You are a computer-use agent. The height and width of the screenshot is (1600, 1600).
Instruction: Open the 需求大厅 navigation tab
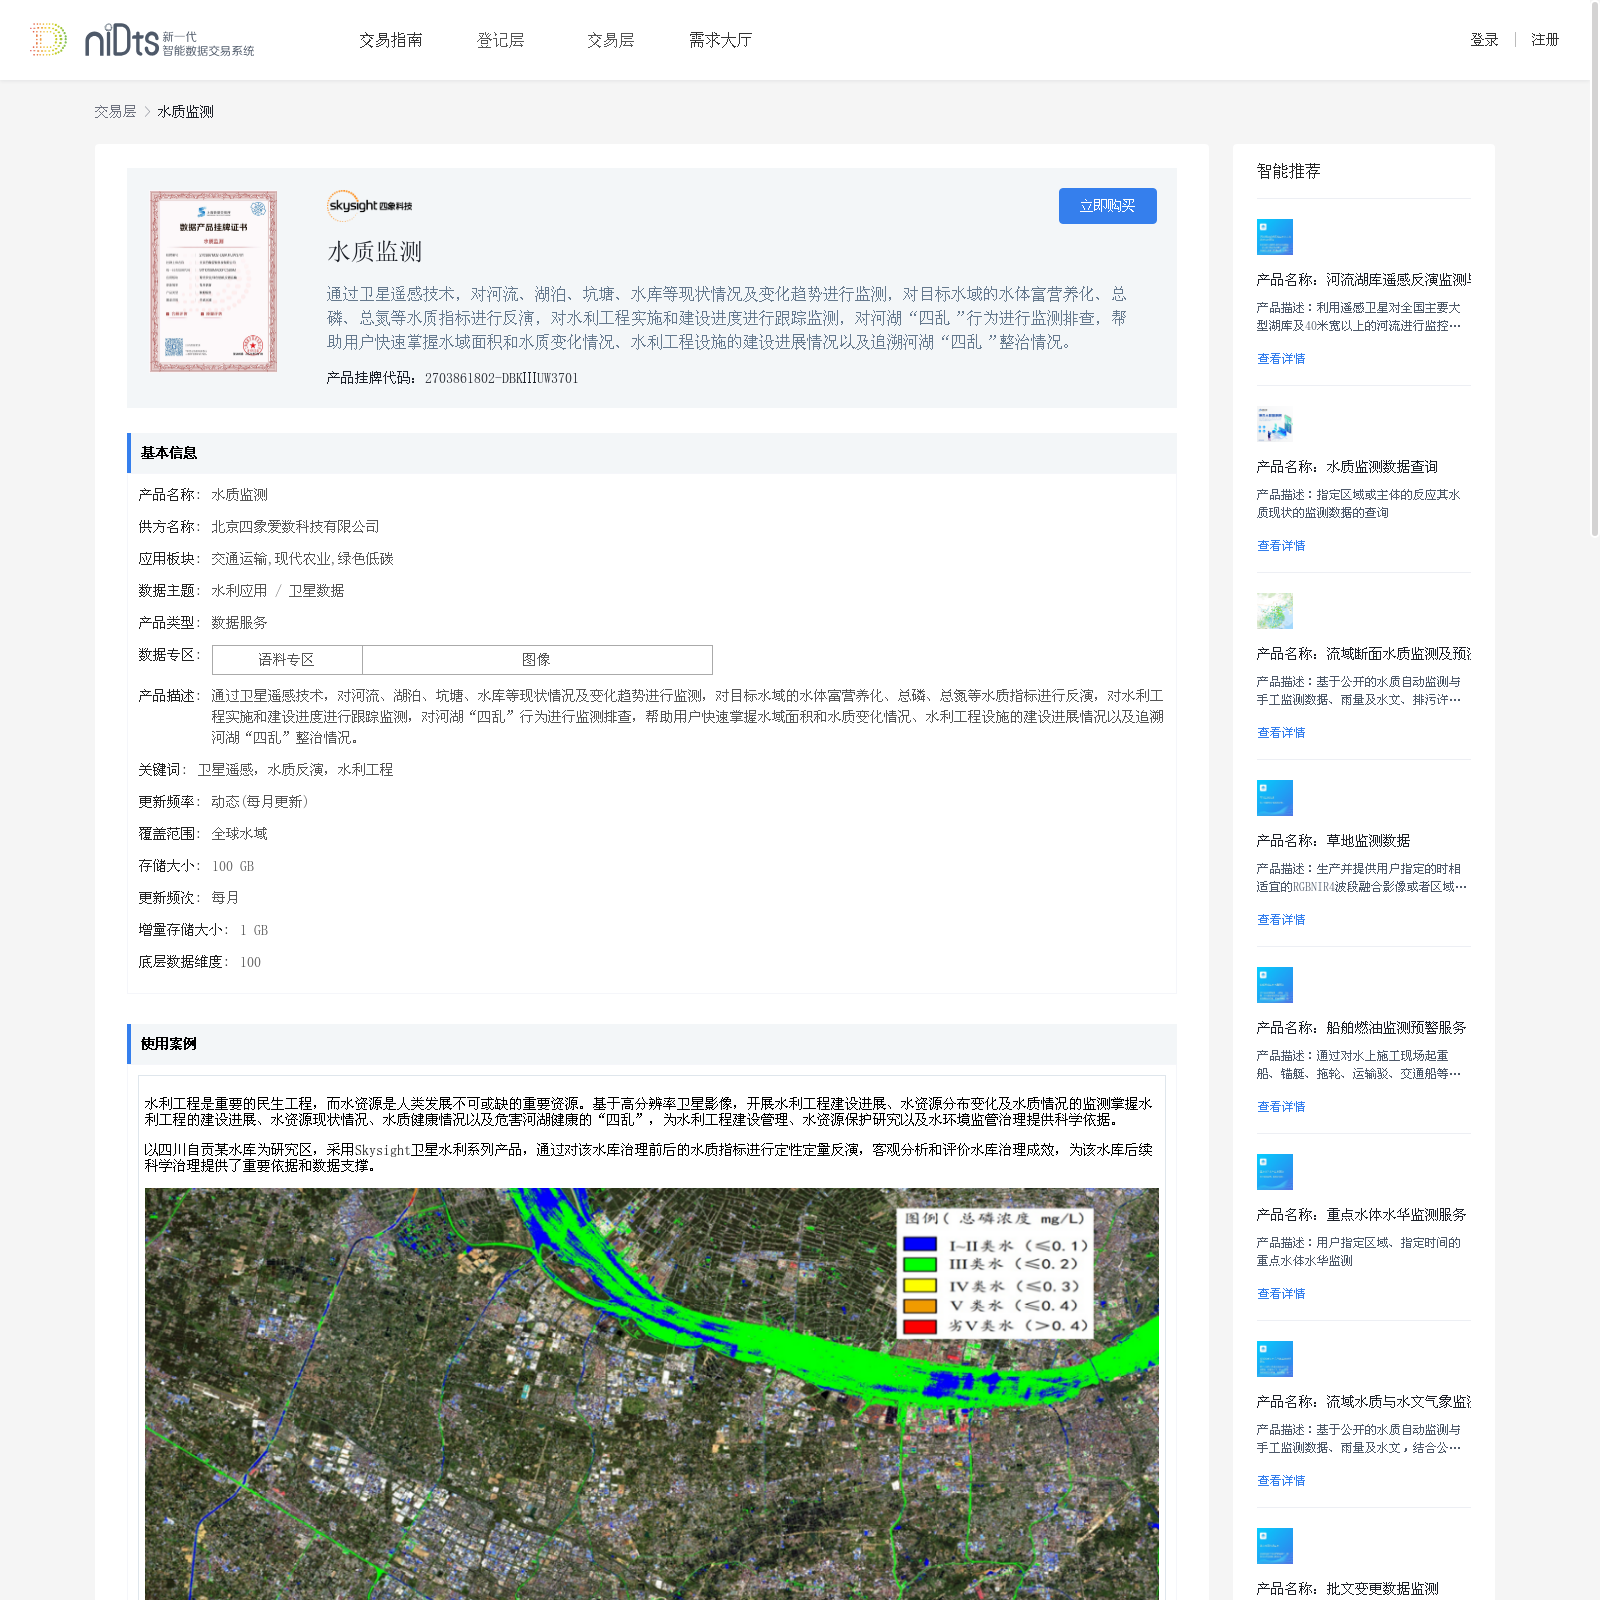720,40
